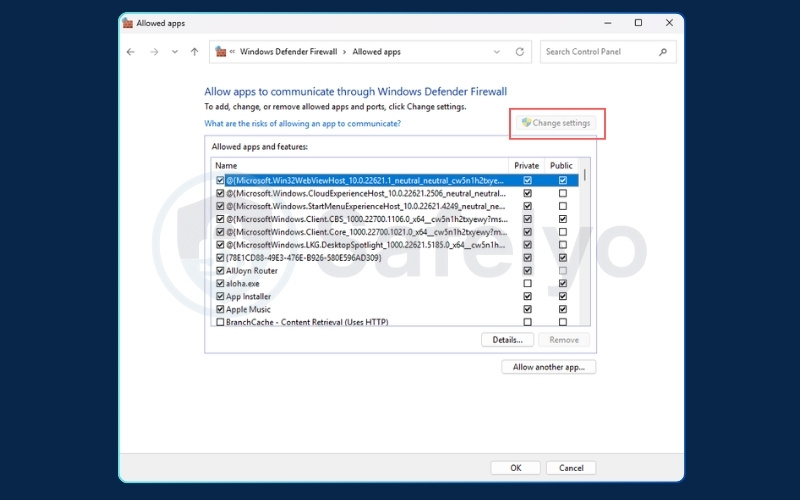The width and height of the screenshot is (800, 500).
Task: Open the risks of allowing an app link
Action: click(x=303, y=123)
